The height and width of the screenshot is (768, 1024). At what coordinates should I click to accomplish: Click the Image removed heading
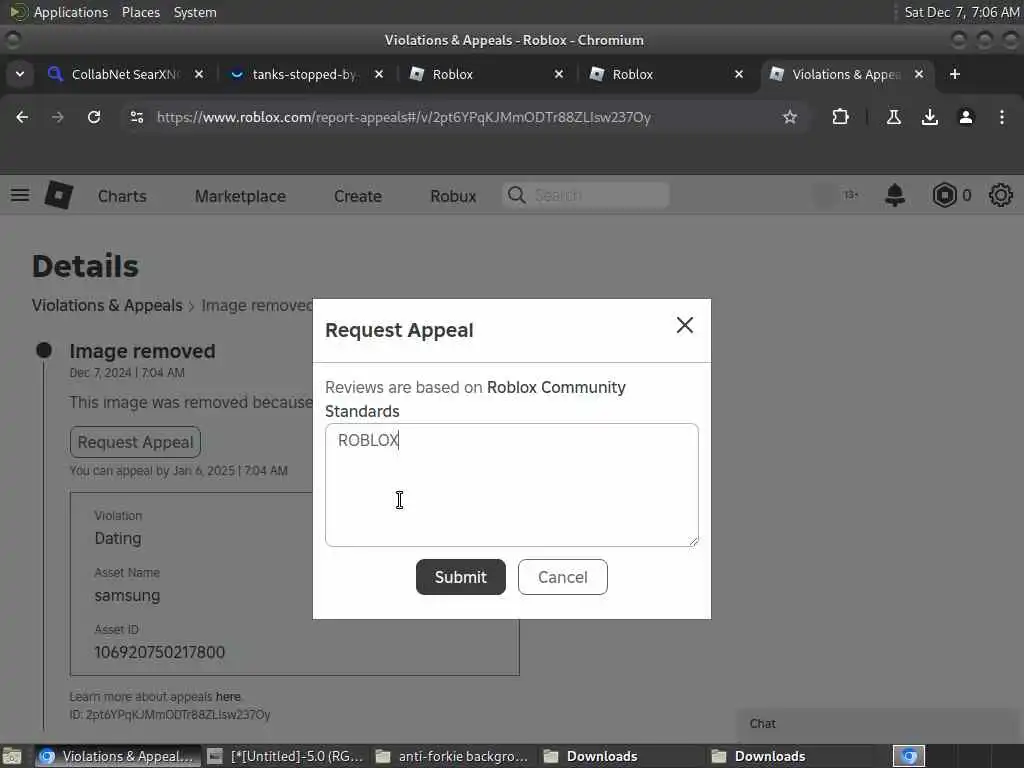pos(142,351)
